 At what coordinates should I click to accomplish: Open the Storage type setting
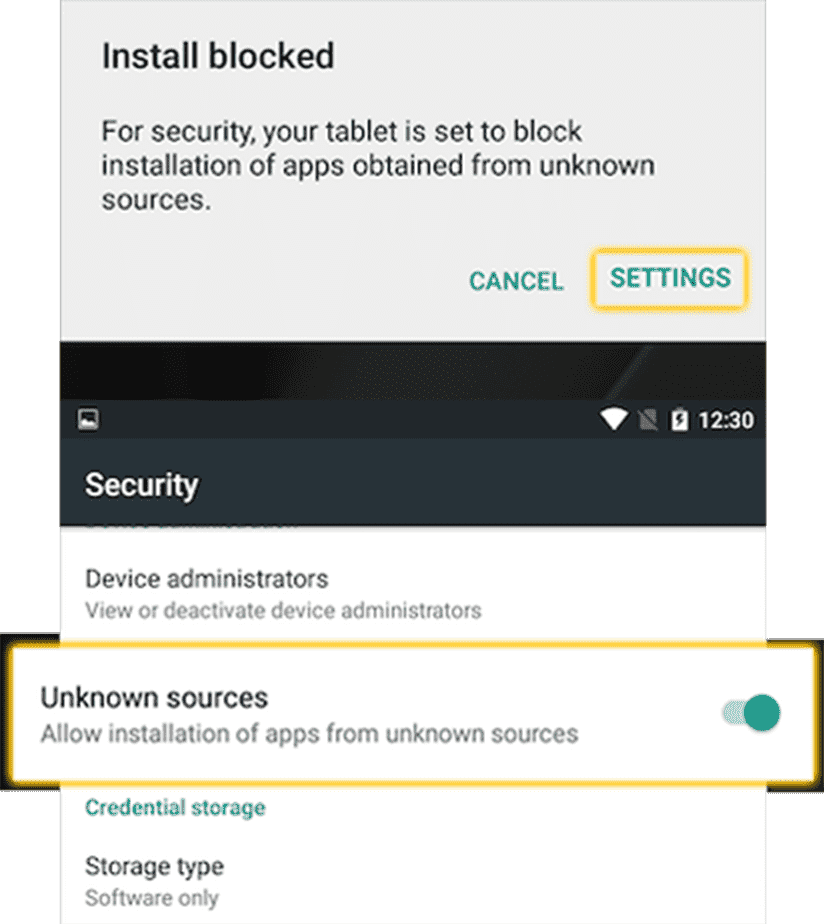(413, 882)
